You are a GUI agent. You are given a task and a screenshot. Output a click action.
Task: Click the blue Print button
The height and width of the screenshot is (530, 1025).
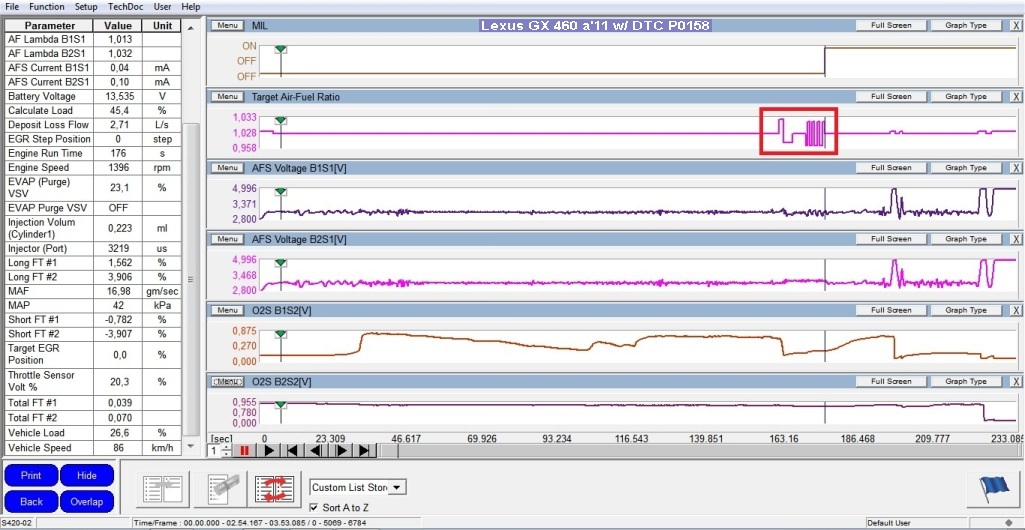click(x=31, y=475)
